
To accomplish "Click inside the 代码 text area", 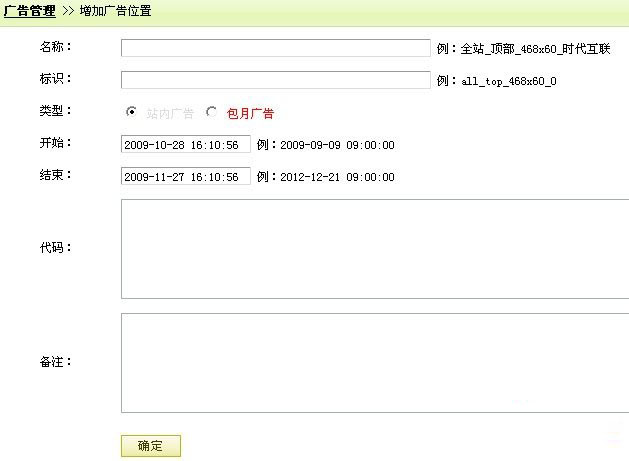I will (375, 248).
